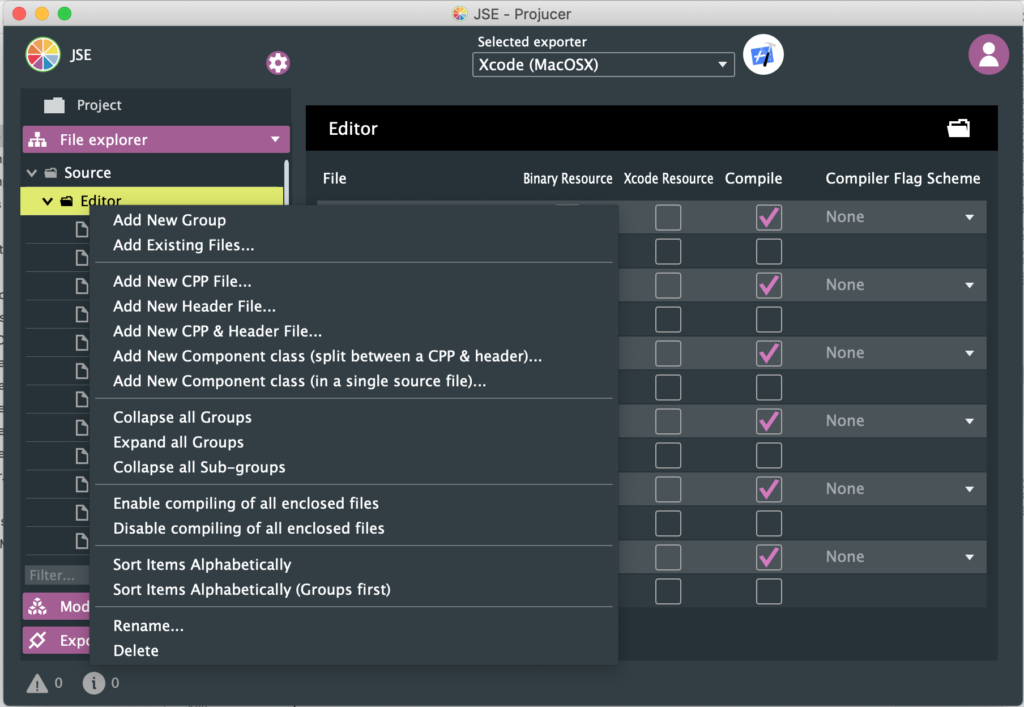Collapse the Source group tree arrow
This screenshot has height=707, width=1024.
click(32, 173)
